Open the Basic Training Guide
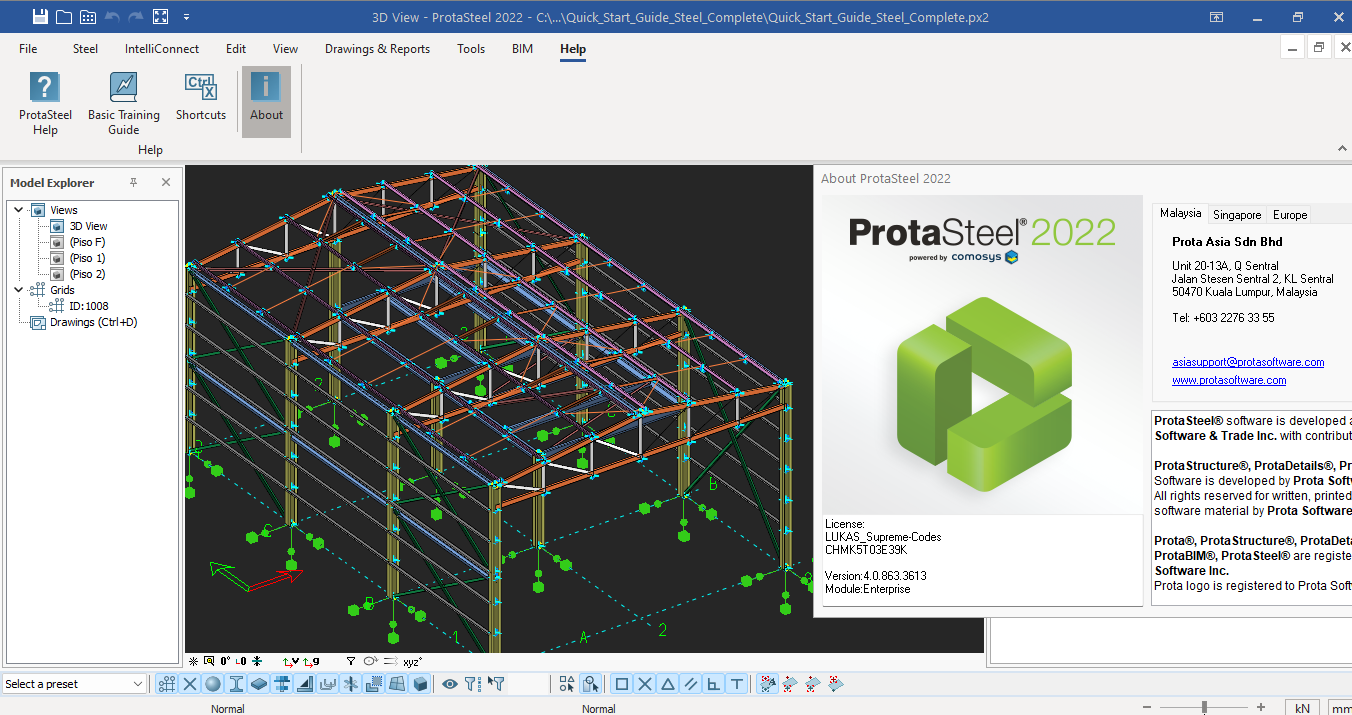This screenshot has height=715, width=1352. (x=124, y=100)
